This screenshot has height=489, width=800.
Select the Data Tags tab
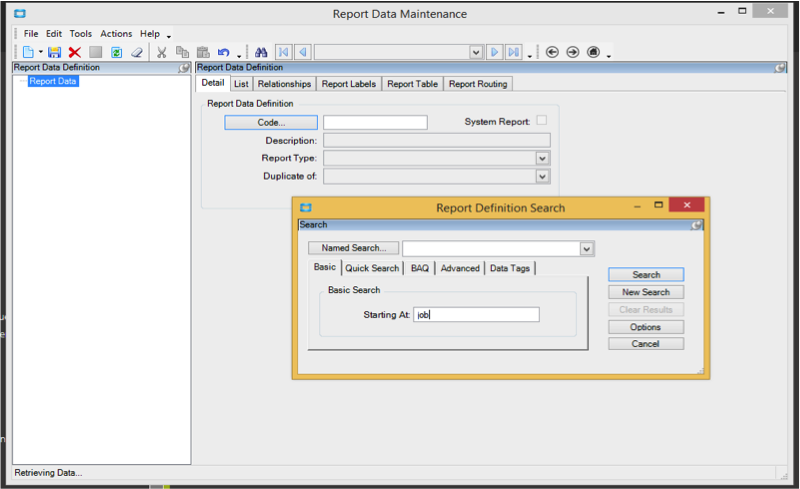[510, 268]
